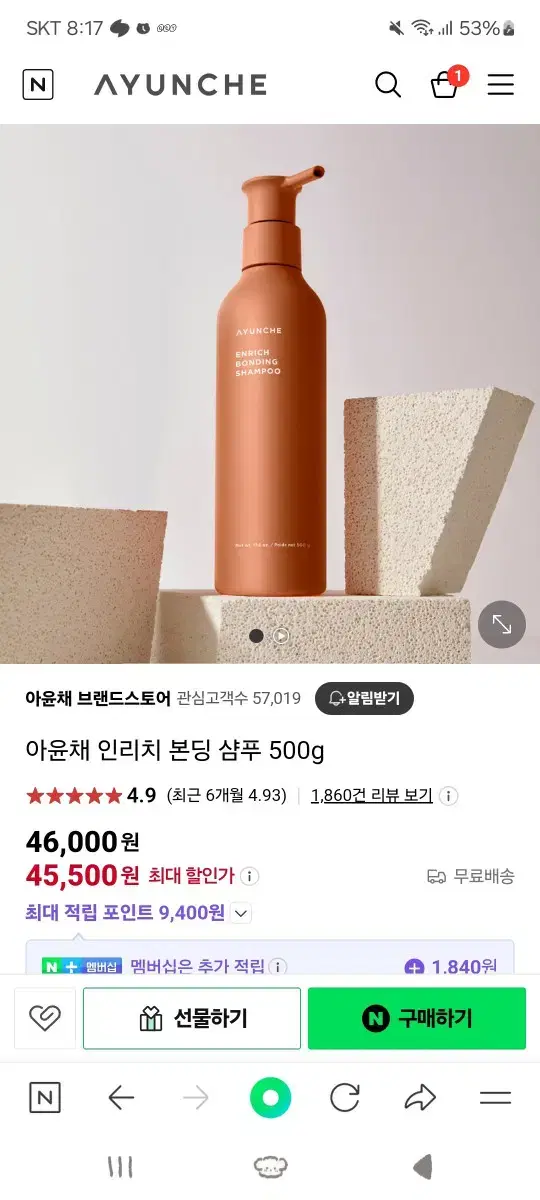Tap the search magnifier icon
The image size is (540, 1200).
pyautogui.click(x=388, y=85)
